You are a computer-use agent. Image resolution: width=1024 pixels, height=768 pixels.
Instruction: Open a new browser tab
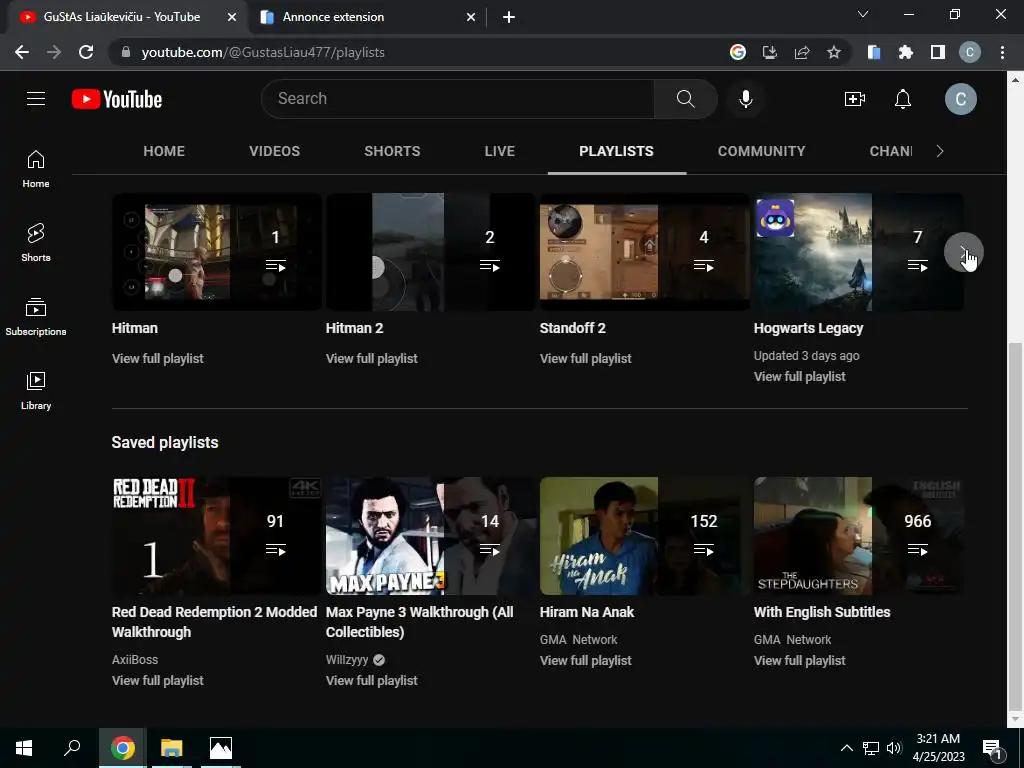tap(509, 17)
